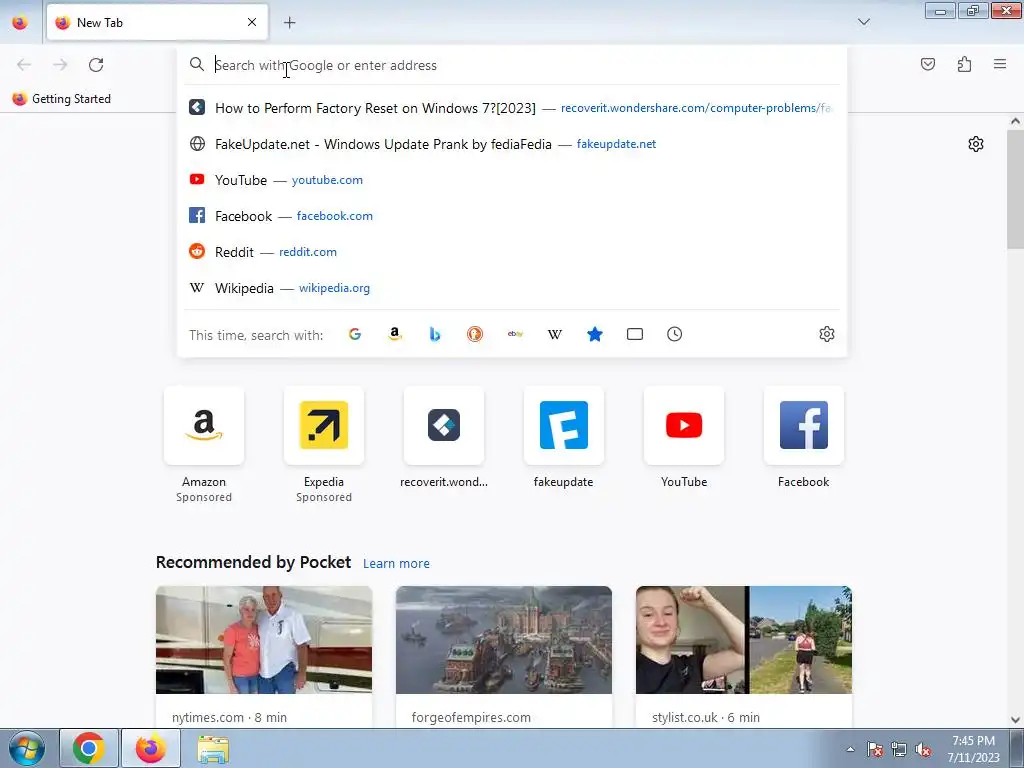The width and height of the screenshot is (1024, 768).
Task: Open the forgeofempires.com Pocket story
Action: 504,657
